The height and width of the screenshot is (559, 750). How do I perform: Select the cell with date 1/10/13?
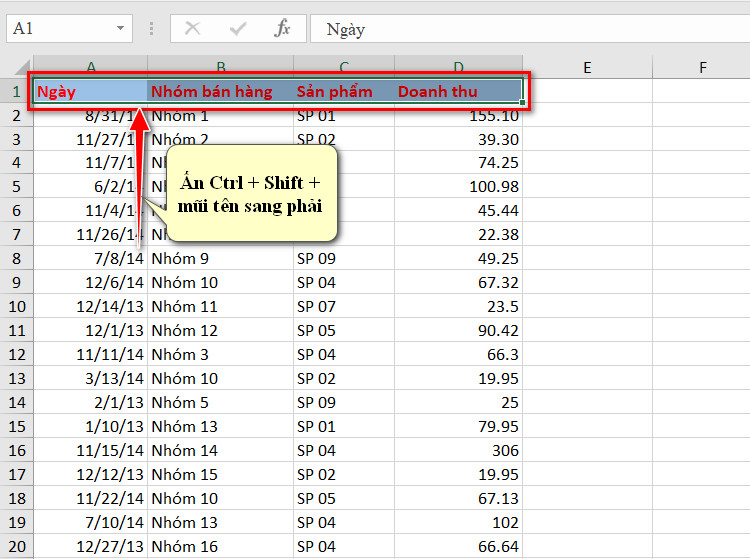pos(90,426)
